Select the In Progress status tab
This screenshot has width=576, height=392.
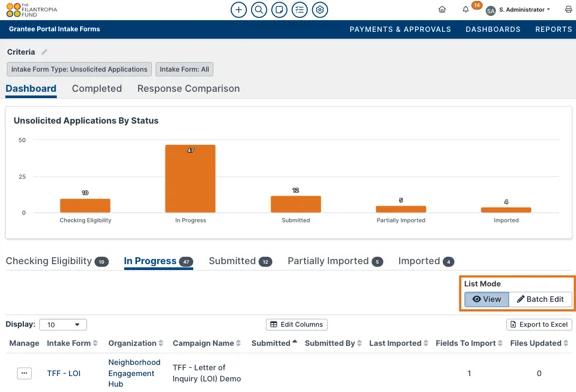pyautogui.click(x=158, y=261)
